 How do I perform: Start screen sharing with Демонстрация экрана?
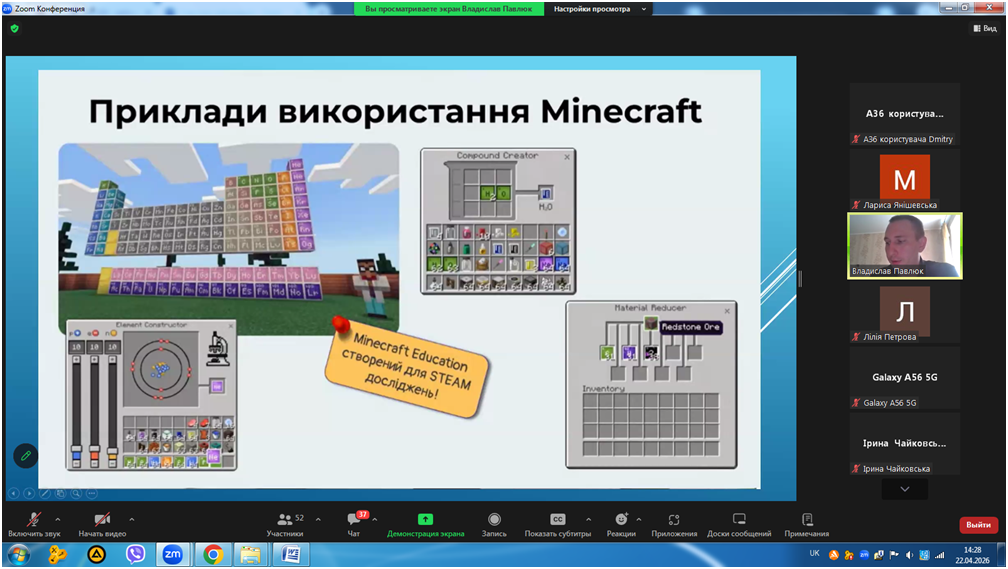coord(425,520)
